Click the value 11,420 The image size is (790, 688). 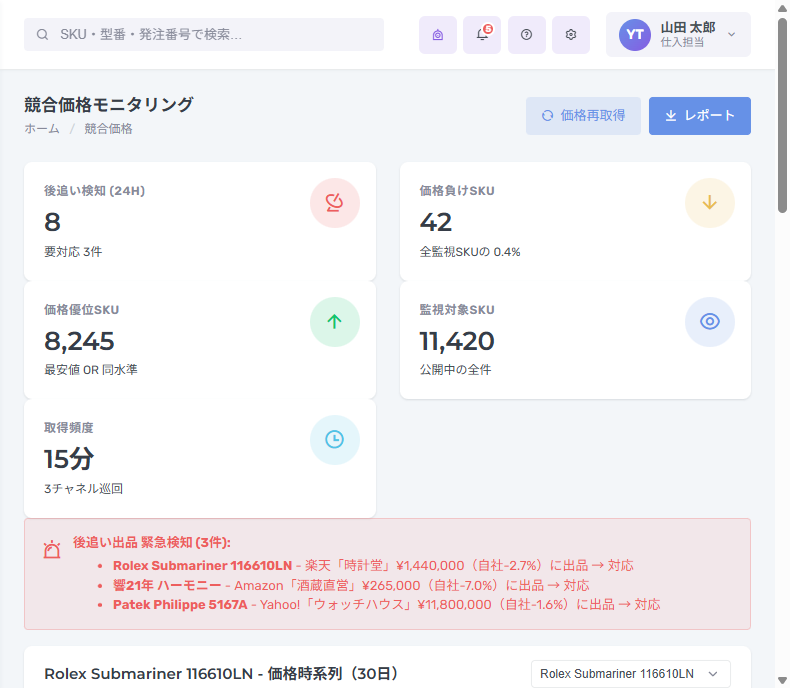(x=457, y=341)
